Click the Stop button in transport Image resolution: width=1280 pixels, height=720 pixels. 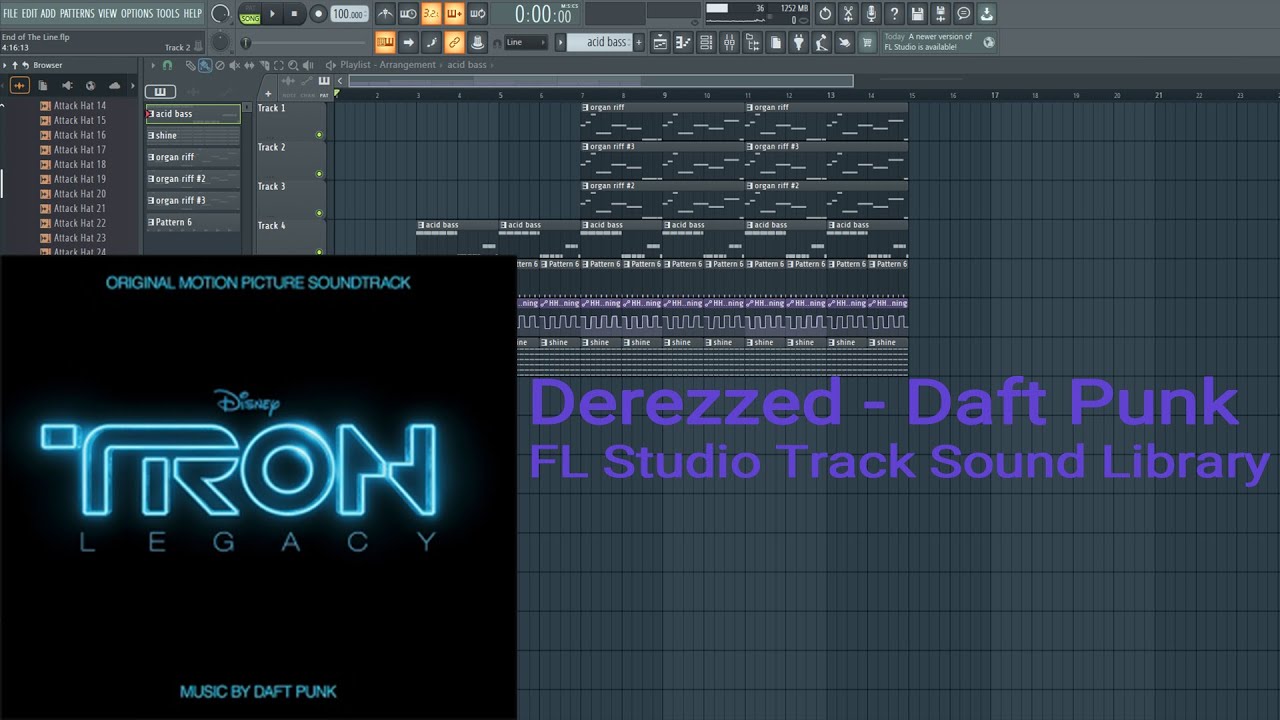pyautogui.click(x=294, y=14)
